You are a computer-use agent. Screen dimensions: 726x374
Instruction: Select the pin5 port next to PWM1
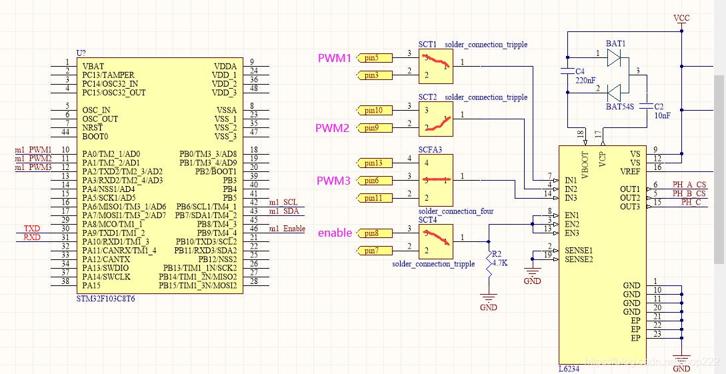375,57
